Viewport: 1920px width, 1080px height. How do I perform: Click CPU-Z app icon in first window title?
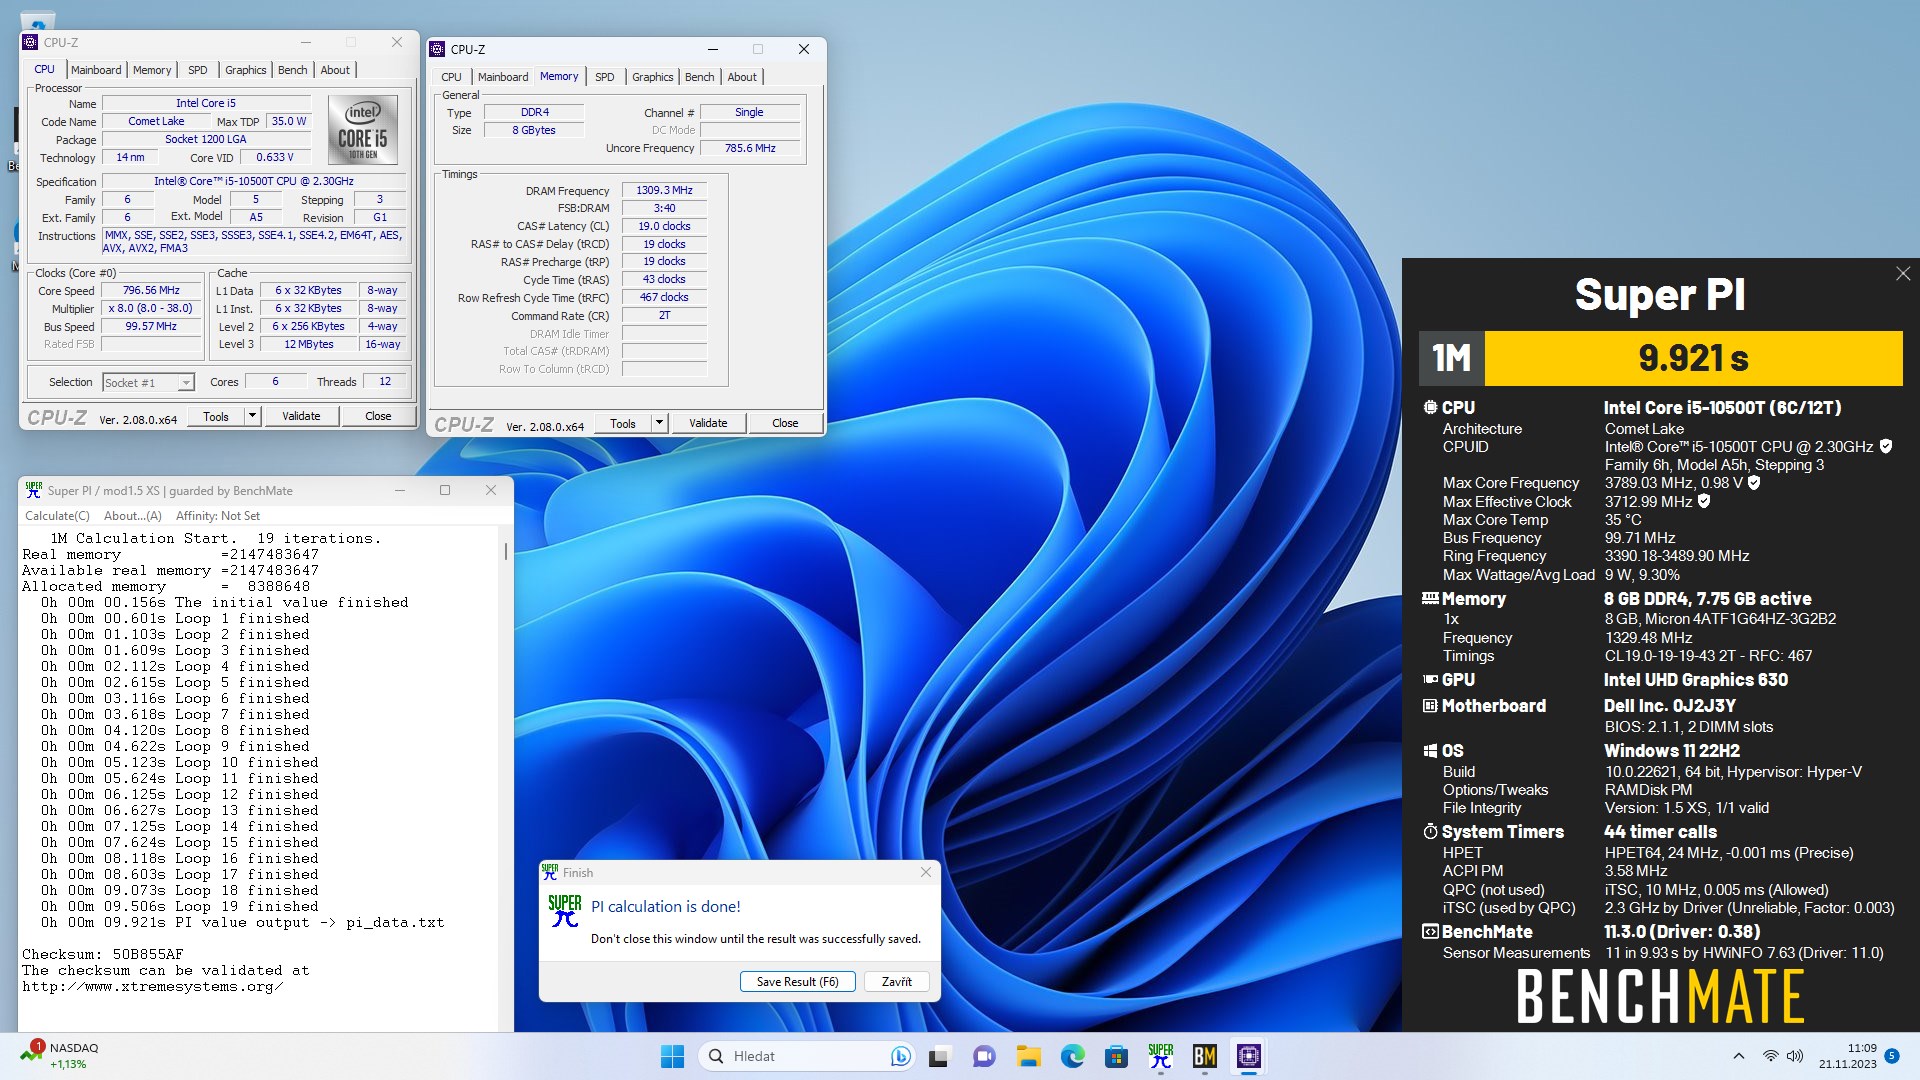(x=31, y=42)
